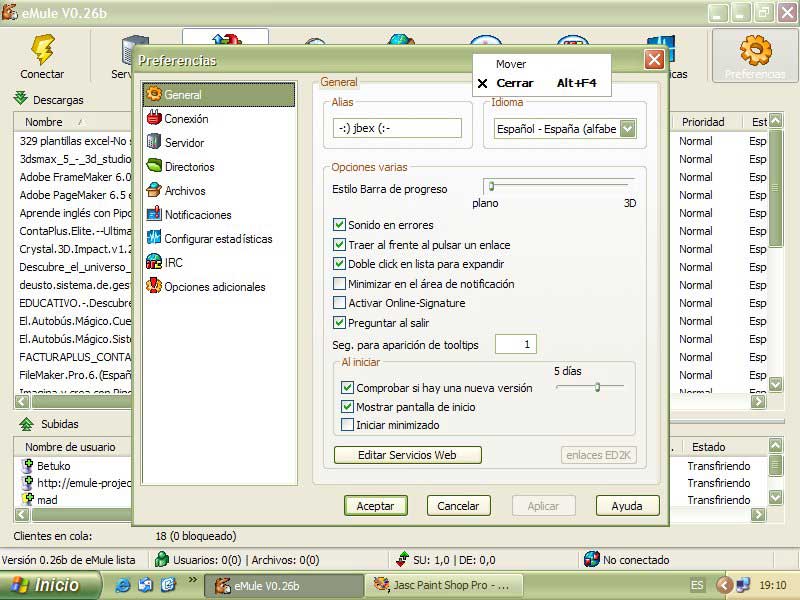Launch Internet Explorer from quick launch

[x=122, y=585]
